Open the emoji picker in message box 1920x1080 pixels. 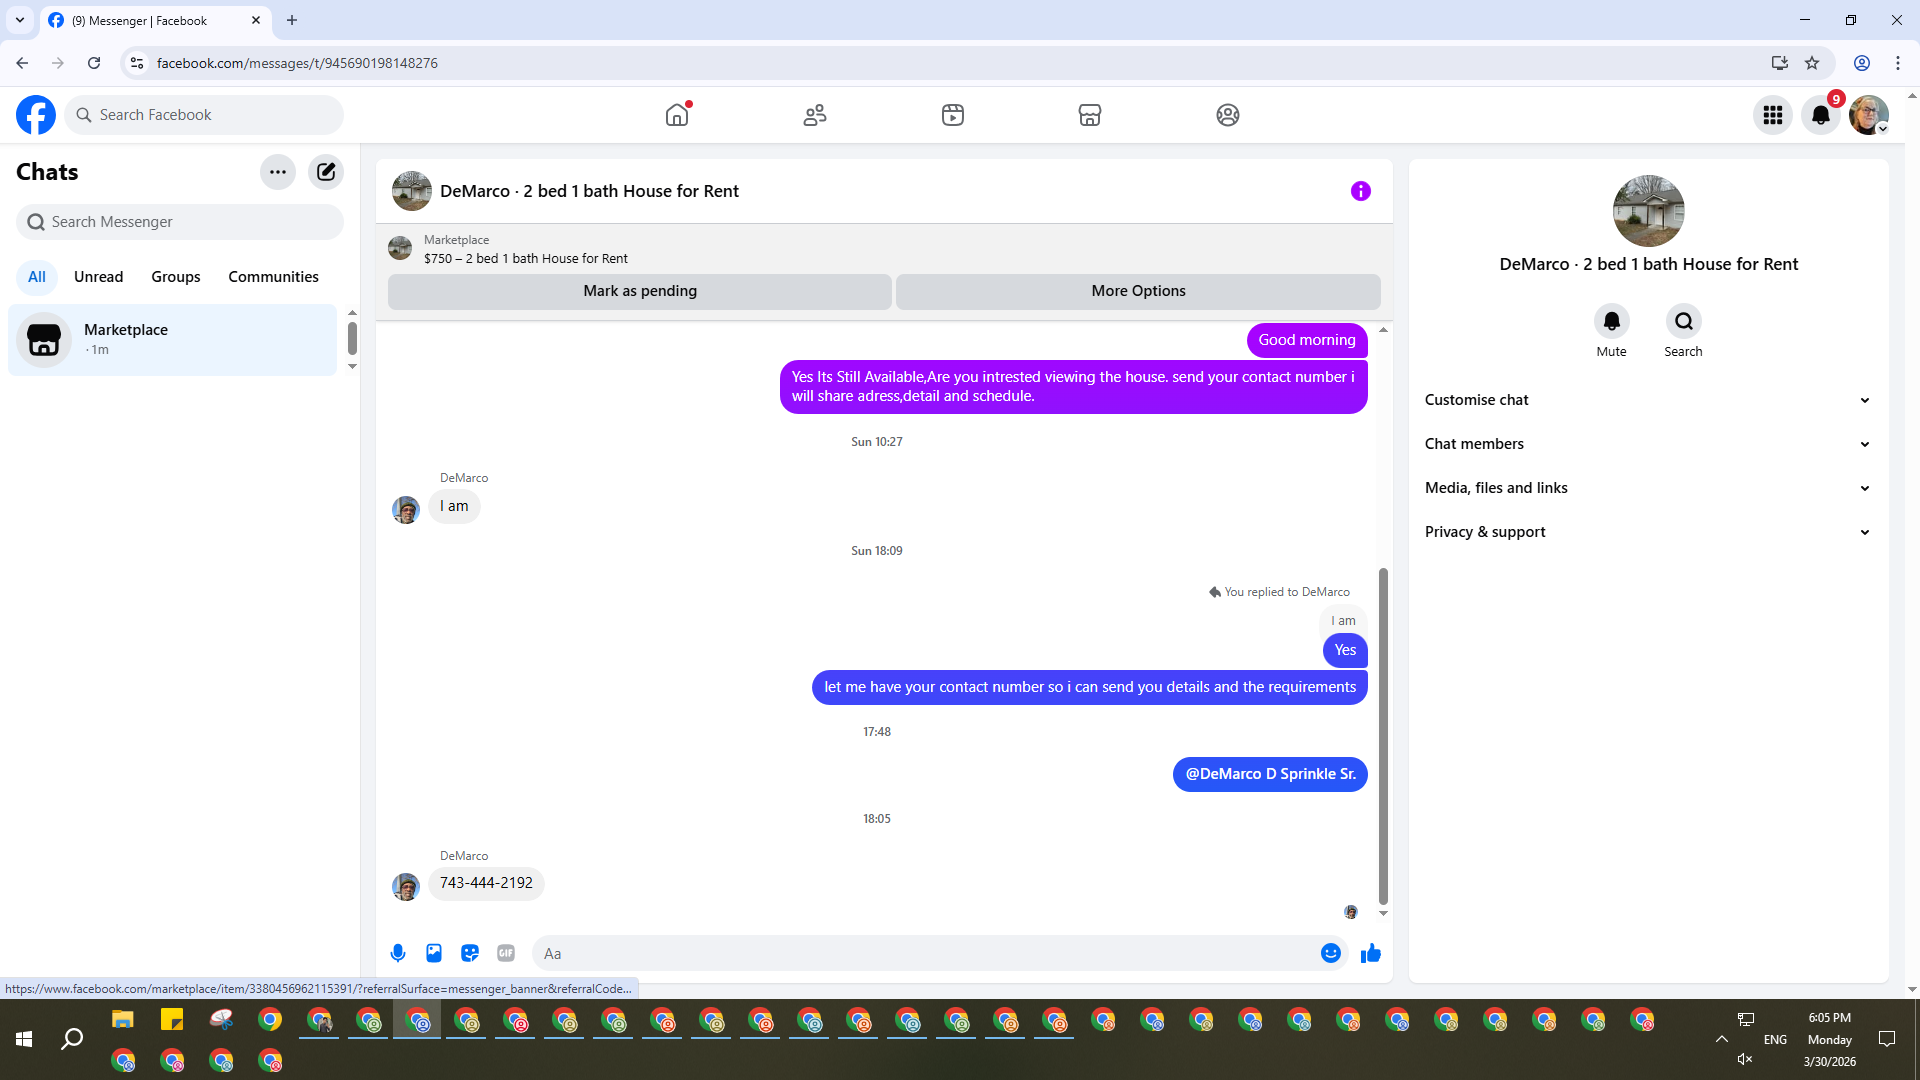[1330, 953]
